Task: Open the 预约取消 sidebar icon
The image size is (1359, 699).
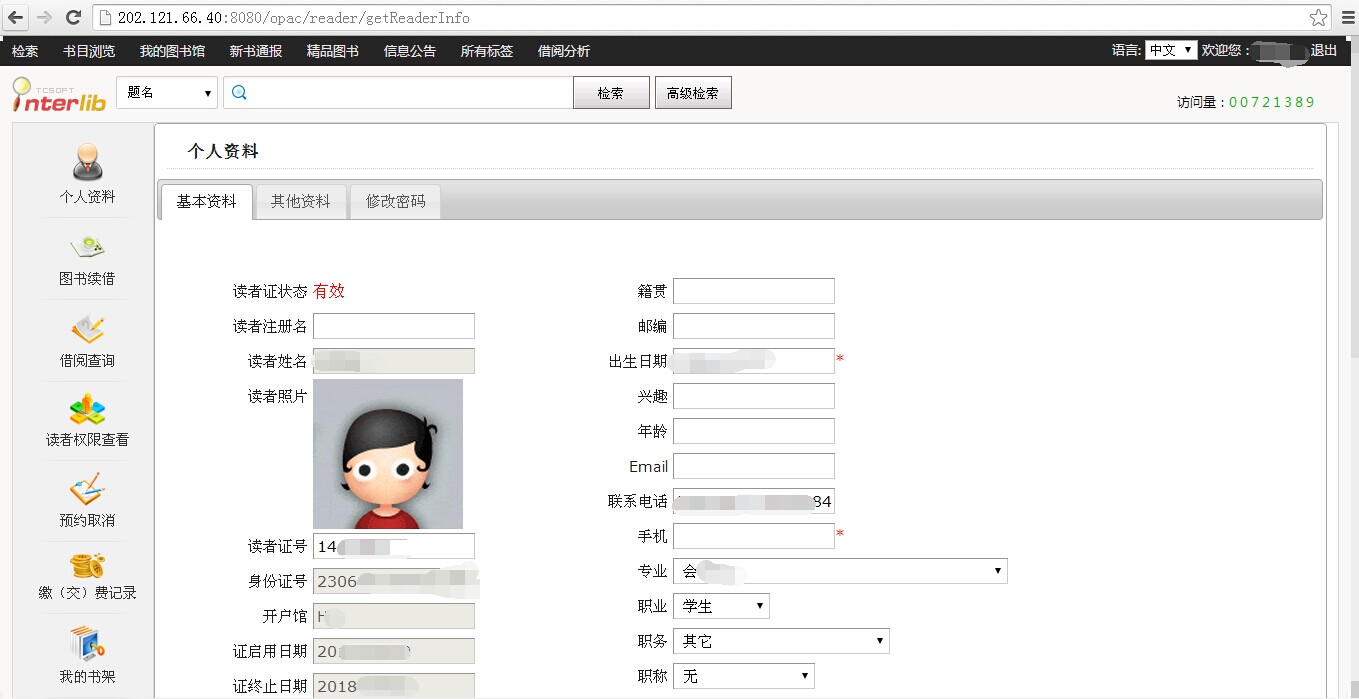Action: pyautogui.click(x=87, y=490)
